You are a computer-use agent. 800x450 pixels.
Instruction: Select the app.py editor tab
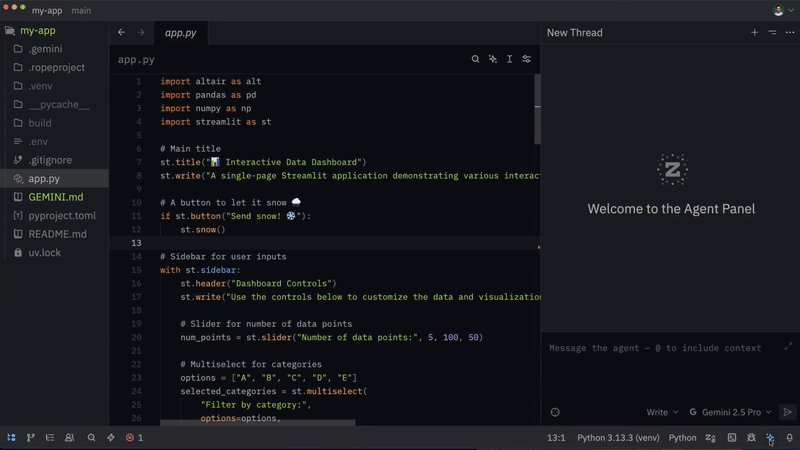point(181,33)
